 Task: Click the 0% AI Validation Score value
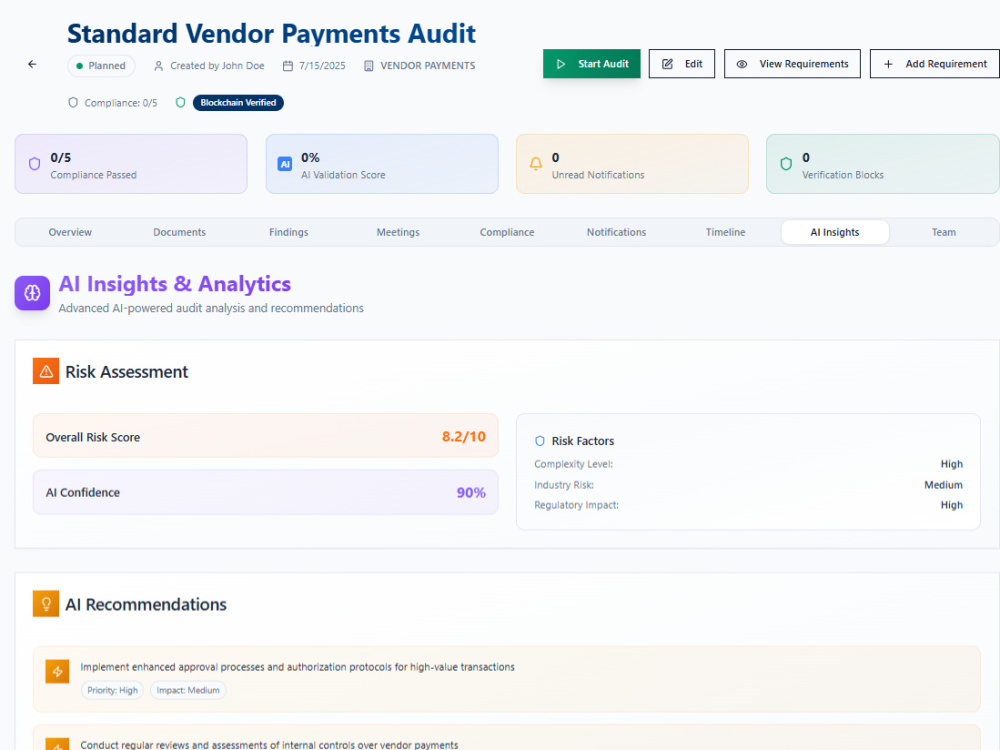click(x=310, y=158)
